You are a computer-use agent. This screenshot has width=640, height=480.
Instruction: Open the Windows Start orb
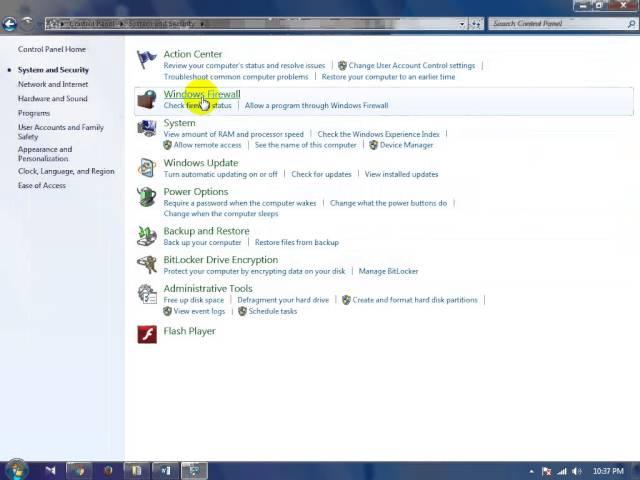[16, 470]
